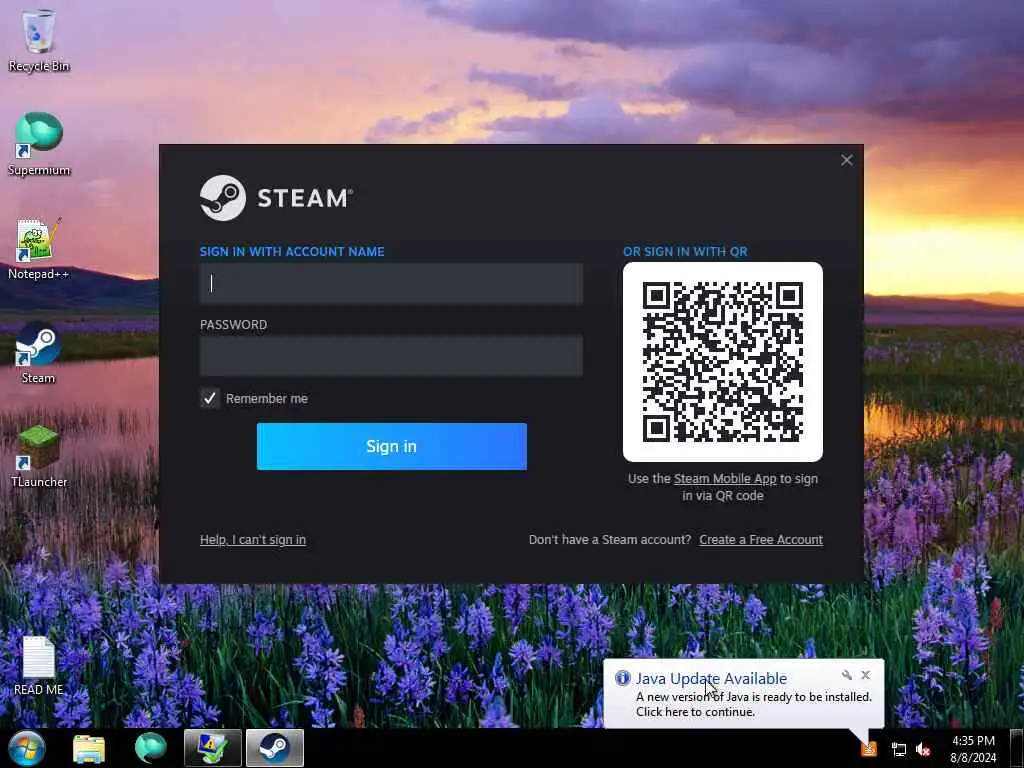
Task: Select the READ ME file on desktop
Action: coord(39,665)
